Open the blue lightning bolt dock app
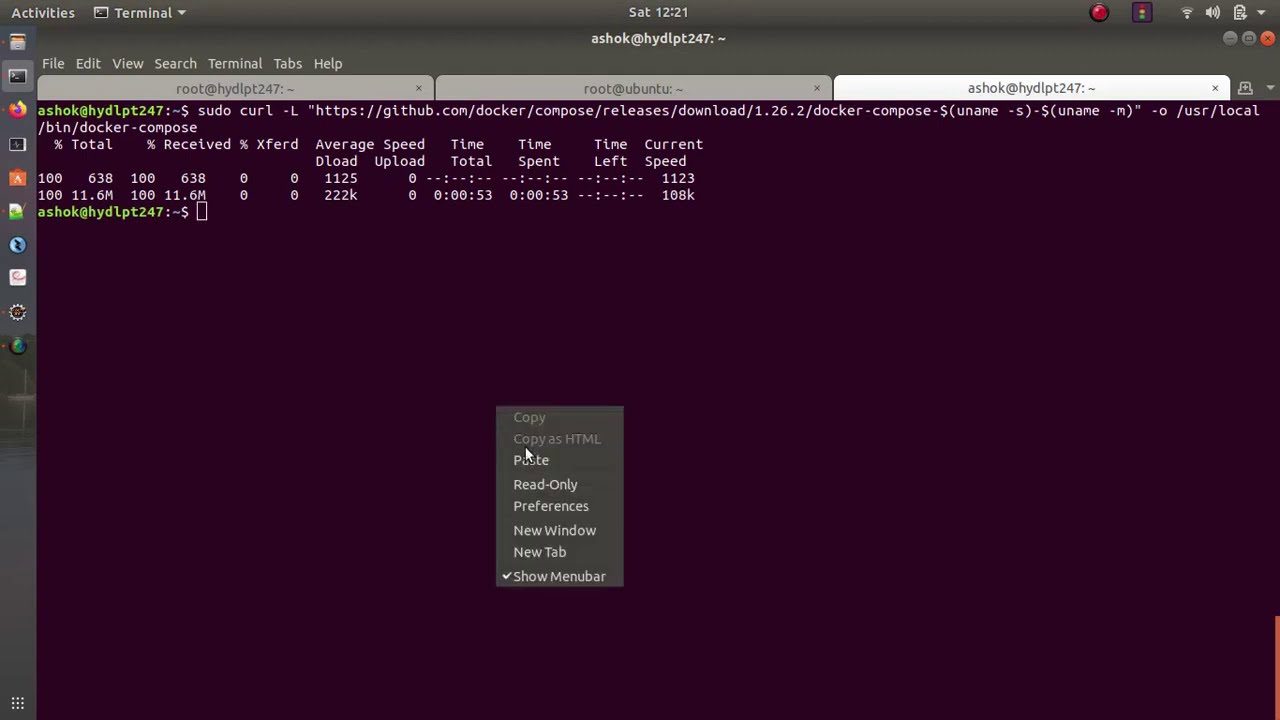Screen dimensions: 1280x720 [x=17, y=245]
